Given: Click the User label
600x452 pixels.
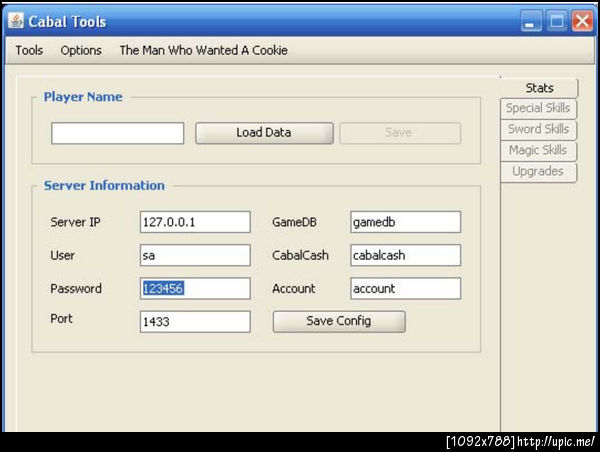Looking at the screenshot, I should [x=62, y=255].
